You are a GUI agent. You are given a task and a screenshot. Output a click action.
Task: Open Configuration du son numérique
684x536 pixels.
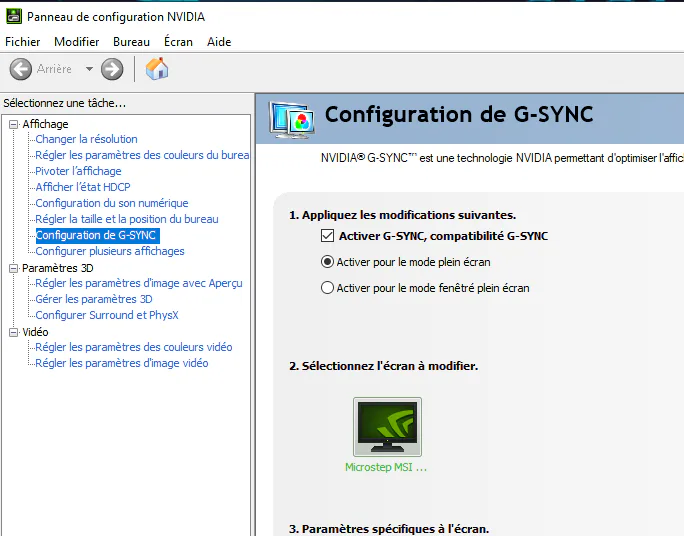[112, 203]
